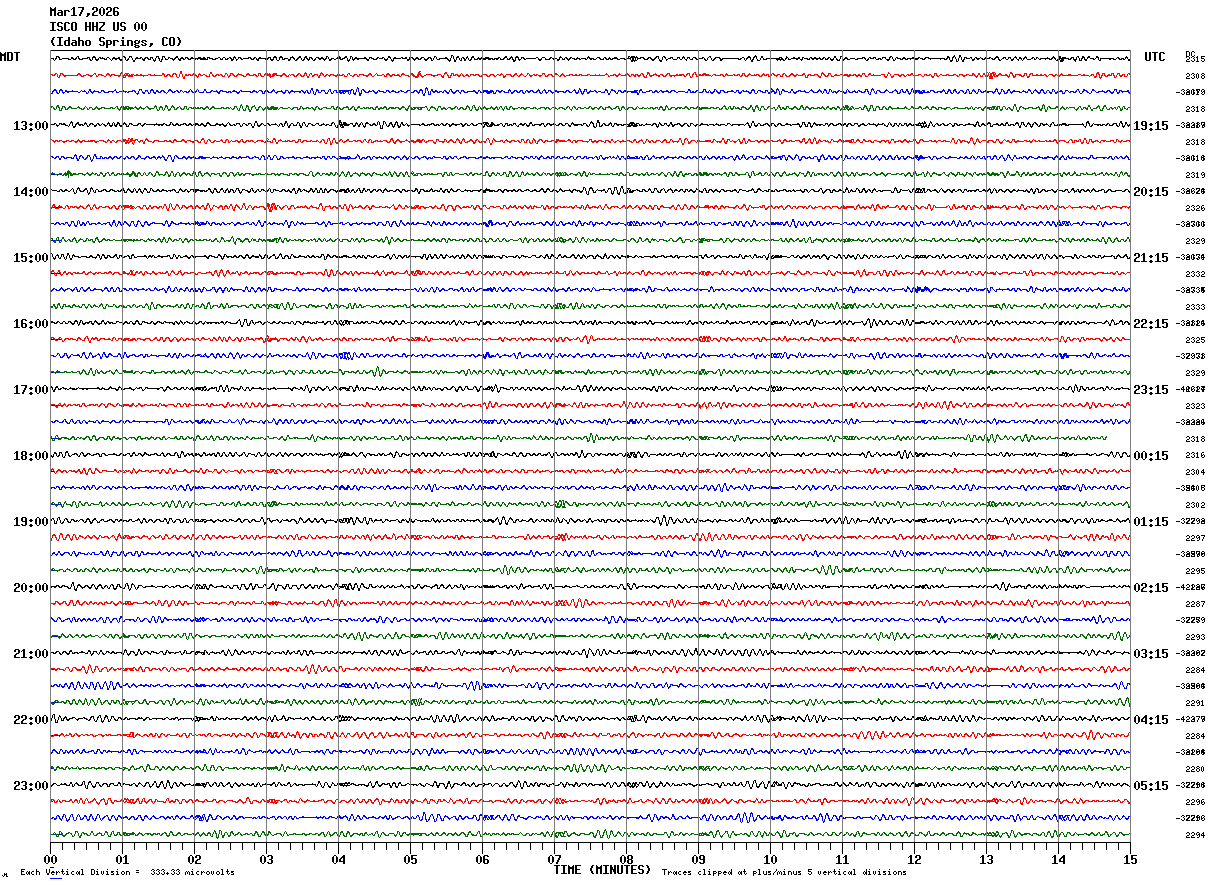Click minute tick 03 on the time axis
This screenshot has width=1210, height=886.
[266, 859]
